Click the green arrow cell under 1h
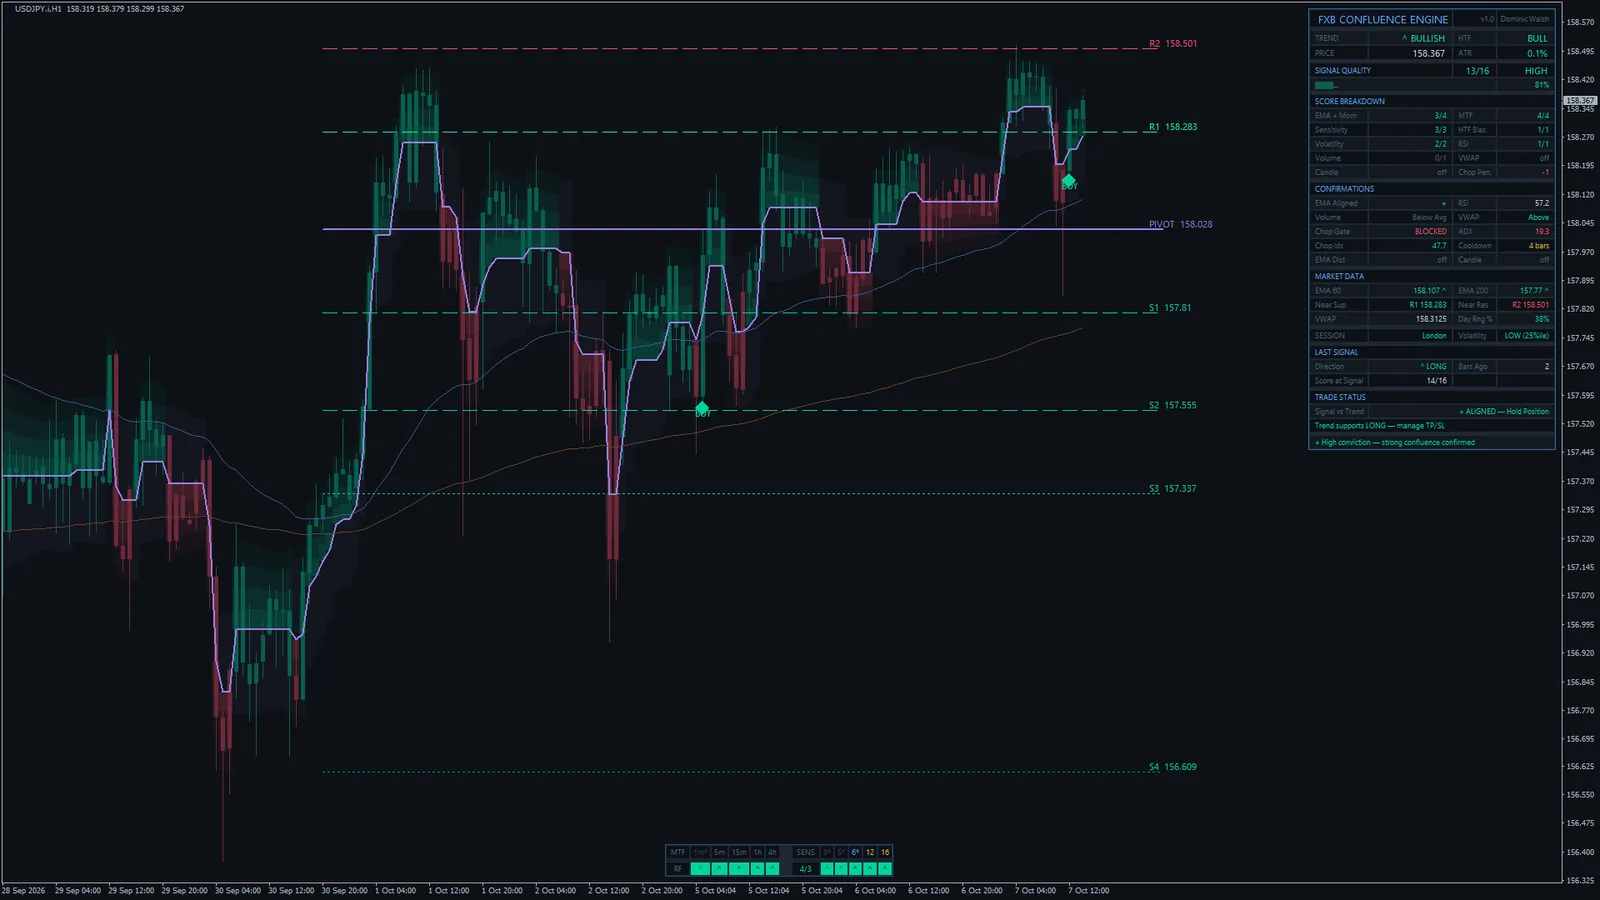Viewport: 1600px width, 900px height. coord(757,868)
